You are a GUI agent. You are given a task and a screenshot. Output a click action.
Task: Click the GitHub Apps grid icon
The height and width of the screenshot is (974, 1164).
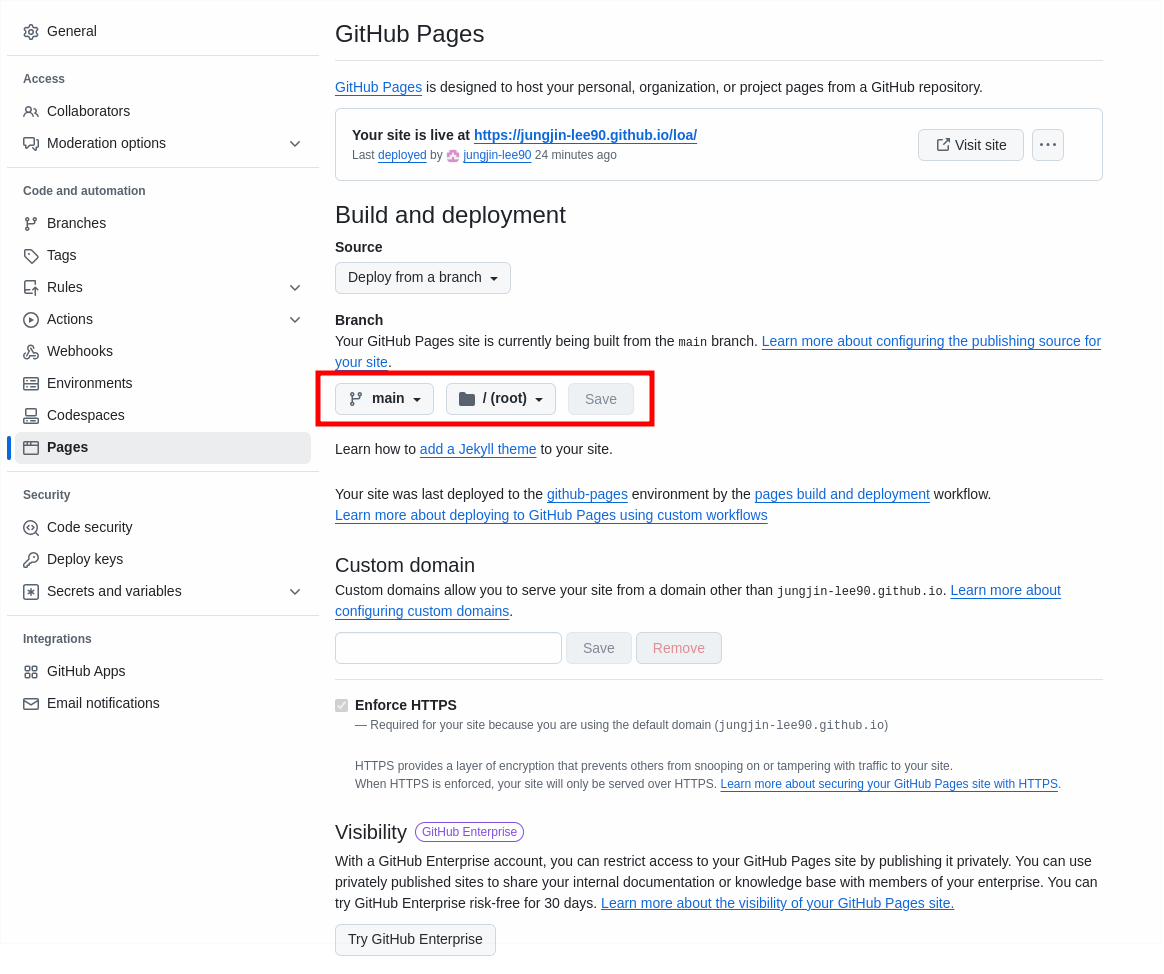(x=30, y=671)
